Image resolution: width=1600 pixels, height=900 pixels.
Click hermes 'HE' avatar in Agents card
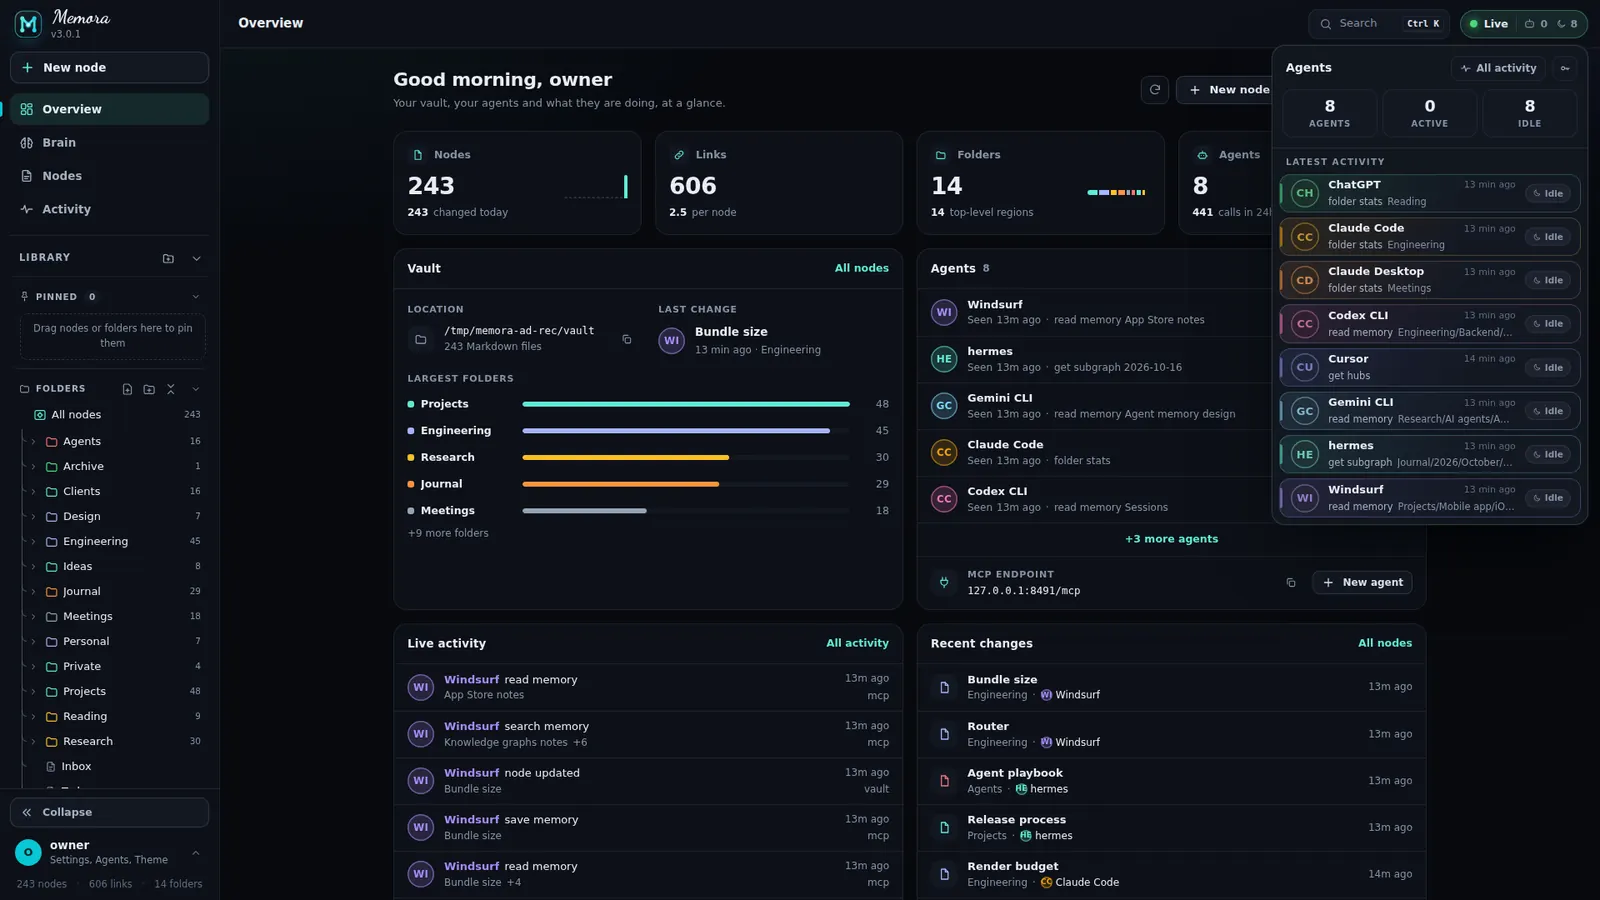click(944, 359)
